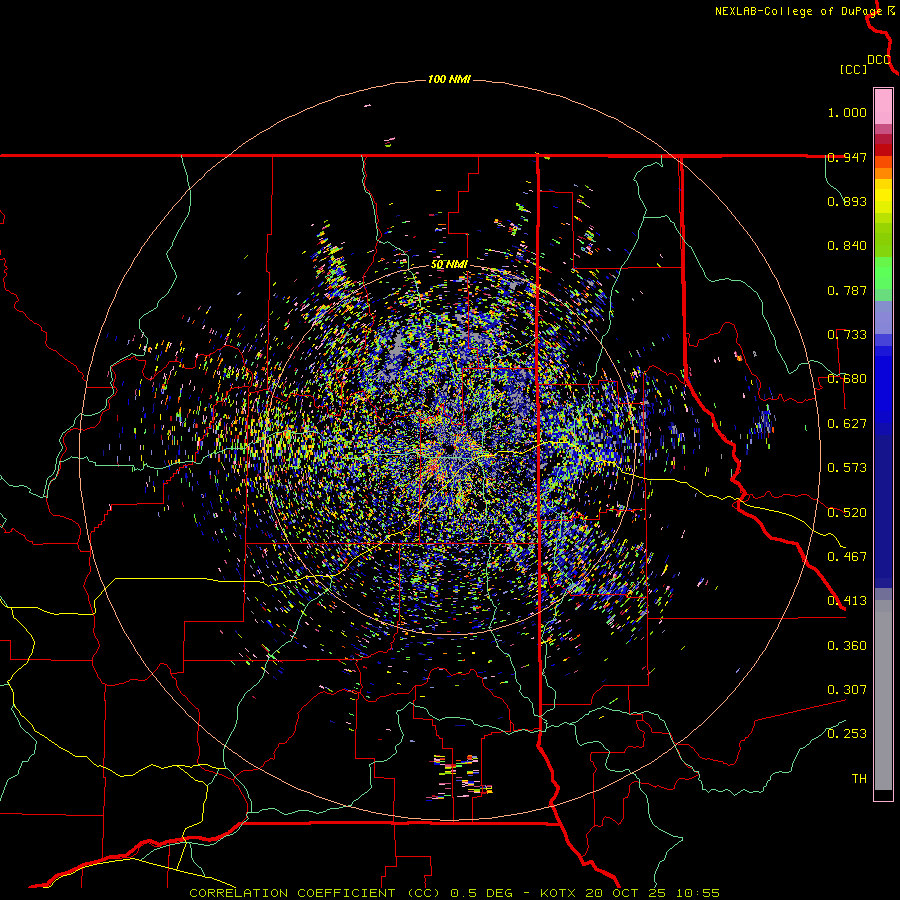Click the 0.733 color scale value
900x900 pixels.
(847, 335)
